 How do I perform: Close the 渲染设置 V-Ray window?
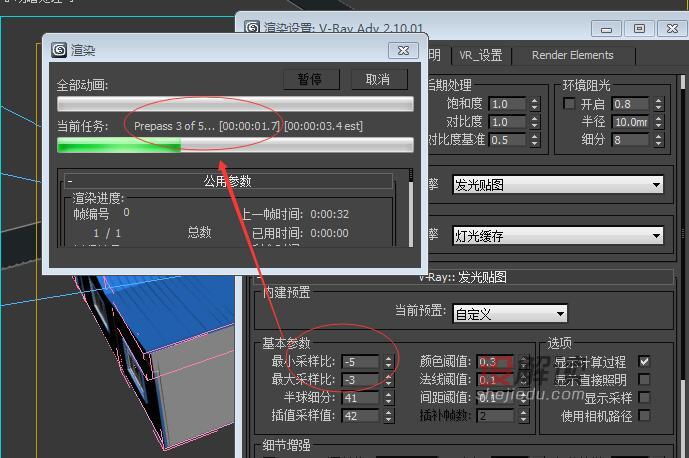coord(672,29)
